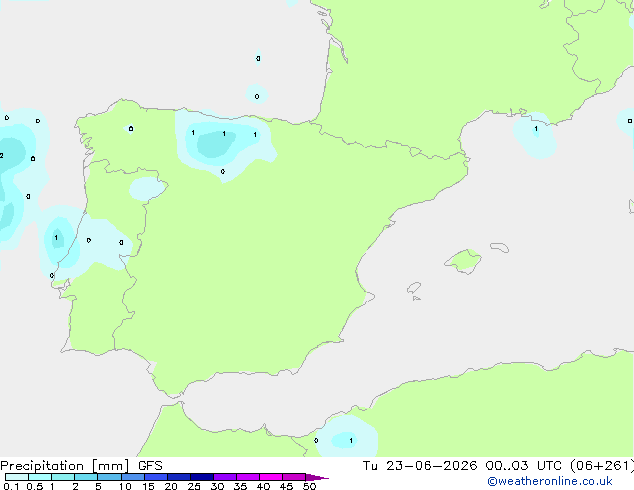
Task: Click the 40–45 mm magenta legend swatch
Action: click(271, 477)
